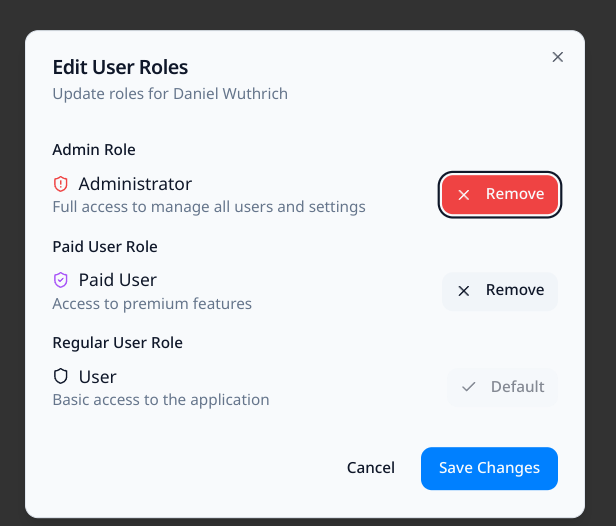The width and height of the screenshot is (616, 526).
Task: Click the checkmark icon in the Default button
Action: point(467,387)
